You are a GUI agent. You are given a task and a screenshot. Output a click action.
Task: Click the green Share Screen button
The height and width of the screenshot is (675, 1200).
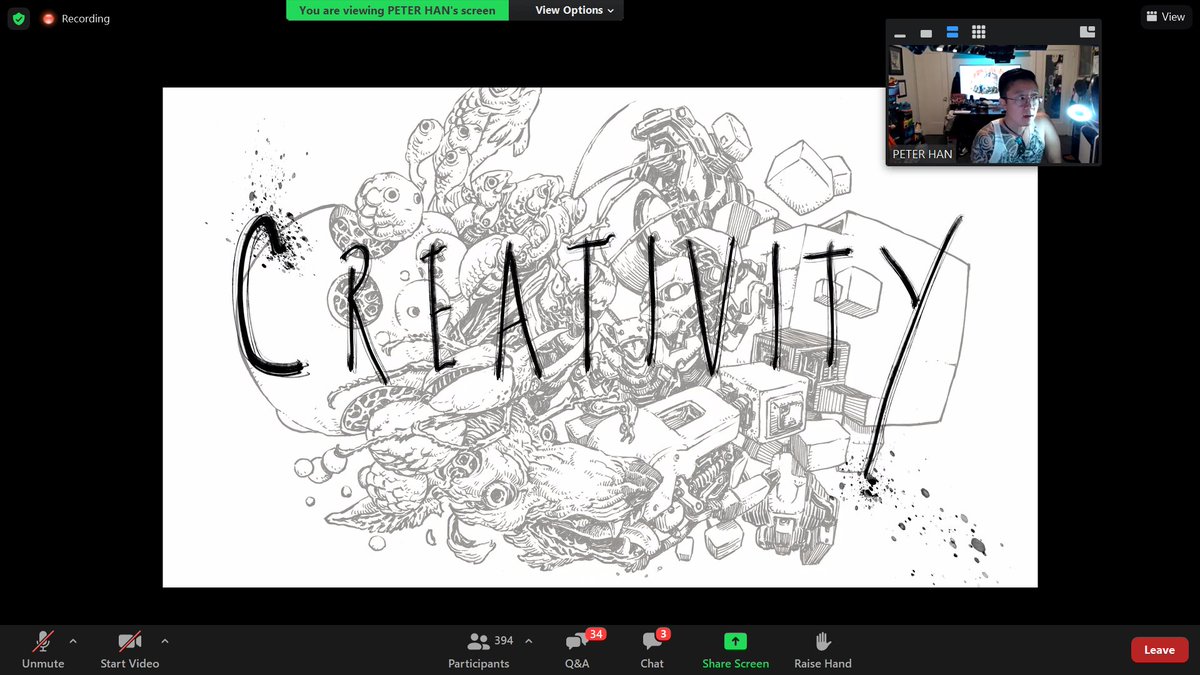tap(735, 649)
